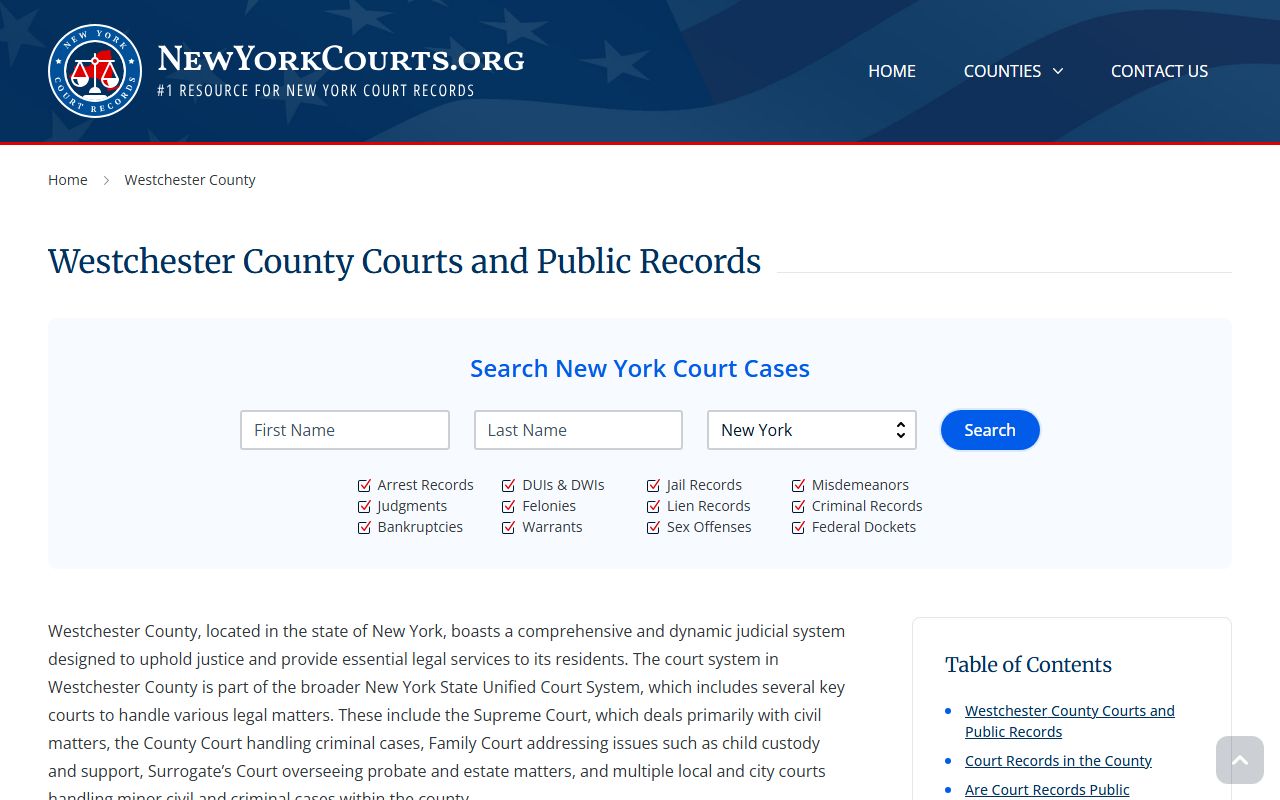Viewport: 1280px width, 800px height.
Task: Open the New York state dropdown
Action: [812, 430]
